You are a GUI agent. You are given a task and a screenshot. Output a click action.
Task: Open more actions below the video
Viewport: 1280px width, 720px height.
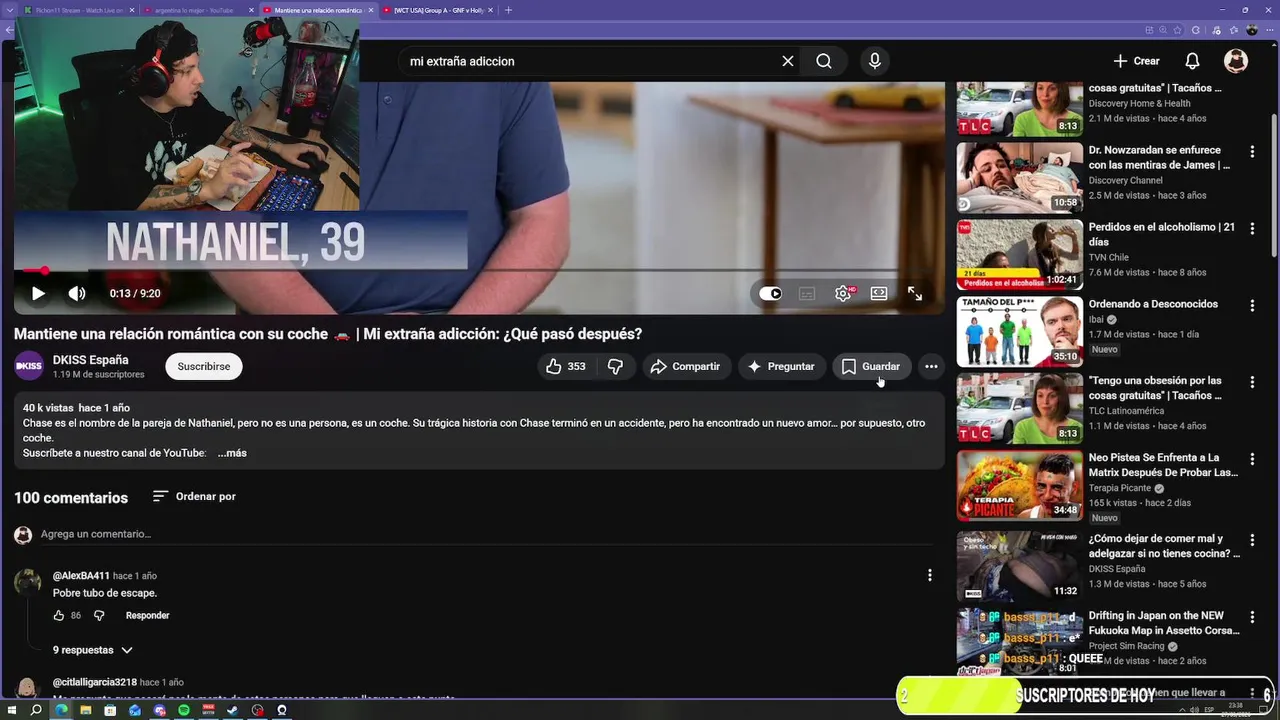(931, 366)
